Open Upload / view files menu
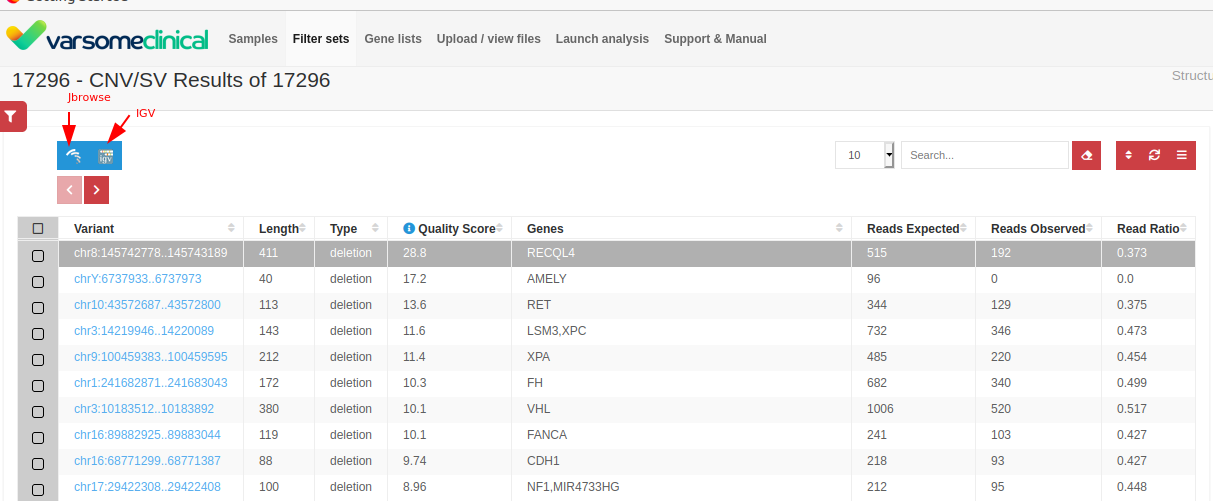 pyautogui.click(x=489, y=39)
